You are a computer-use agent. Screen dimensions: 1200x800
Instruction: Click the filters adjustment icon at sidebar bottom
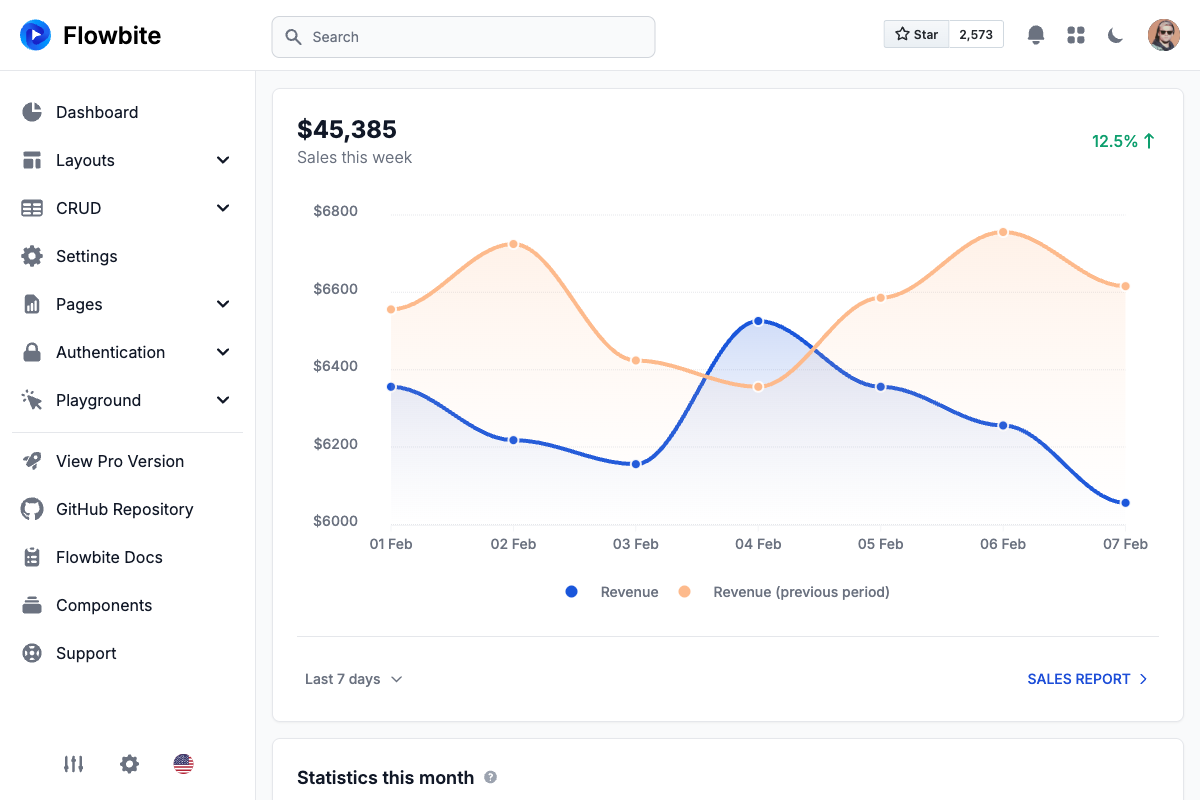[73, 764]
